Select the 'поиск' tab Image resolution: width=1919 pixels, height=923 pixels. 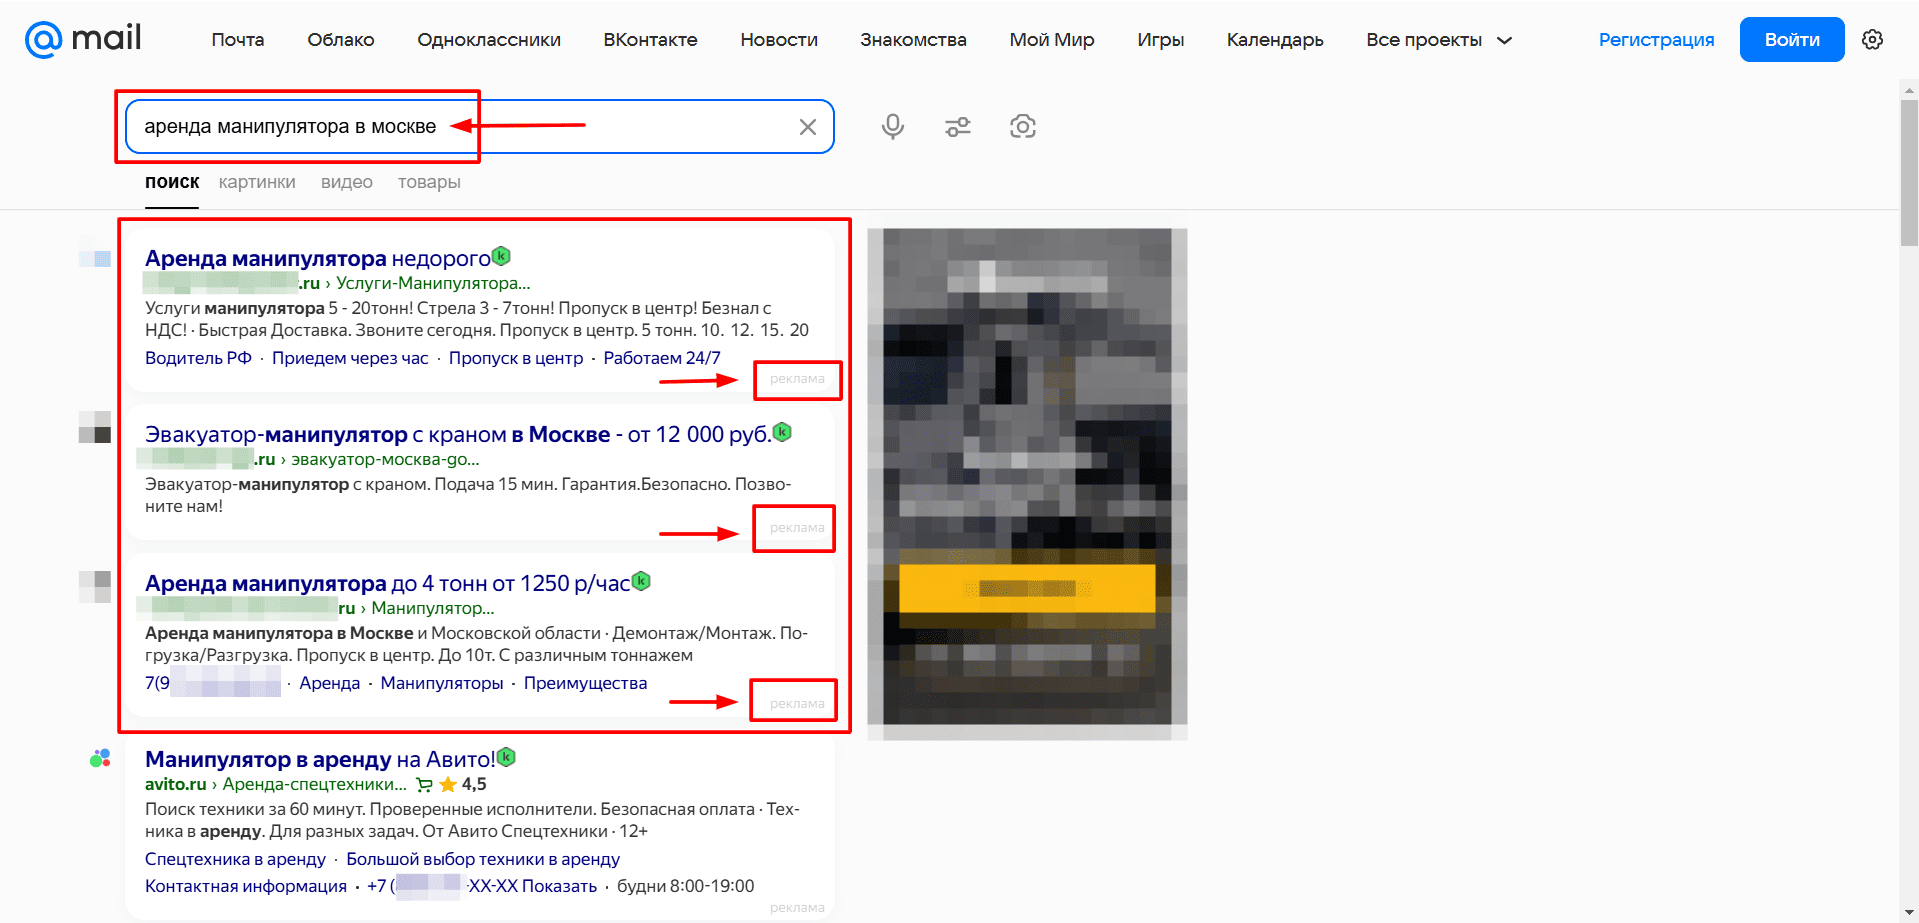click(172, 182)
